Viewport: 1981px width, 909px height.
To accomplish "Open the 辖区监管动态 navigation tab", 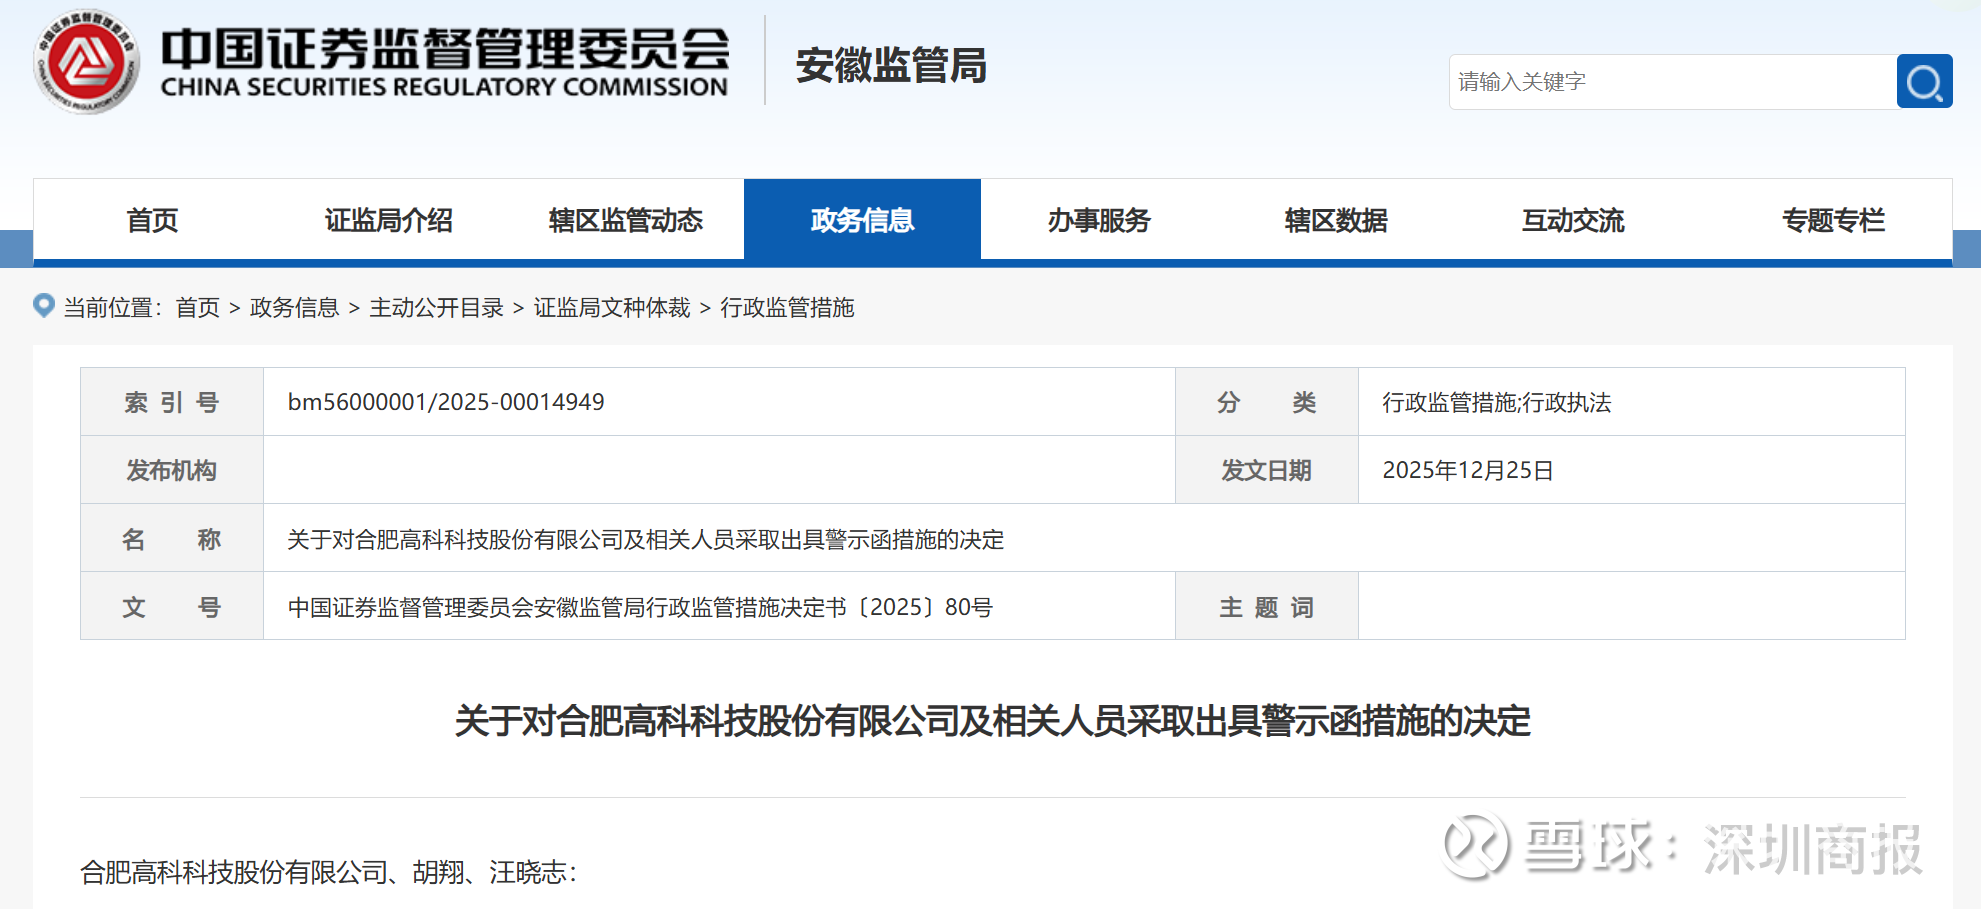I will [x=626, y=220].
